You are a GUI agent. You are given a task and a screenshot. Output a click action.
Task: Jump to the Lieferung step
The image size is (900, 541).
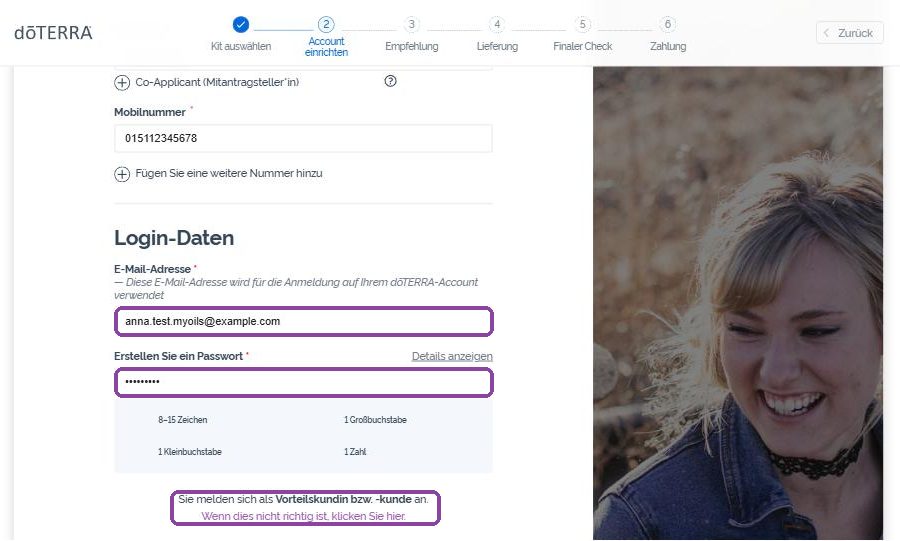497,46
